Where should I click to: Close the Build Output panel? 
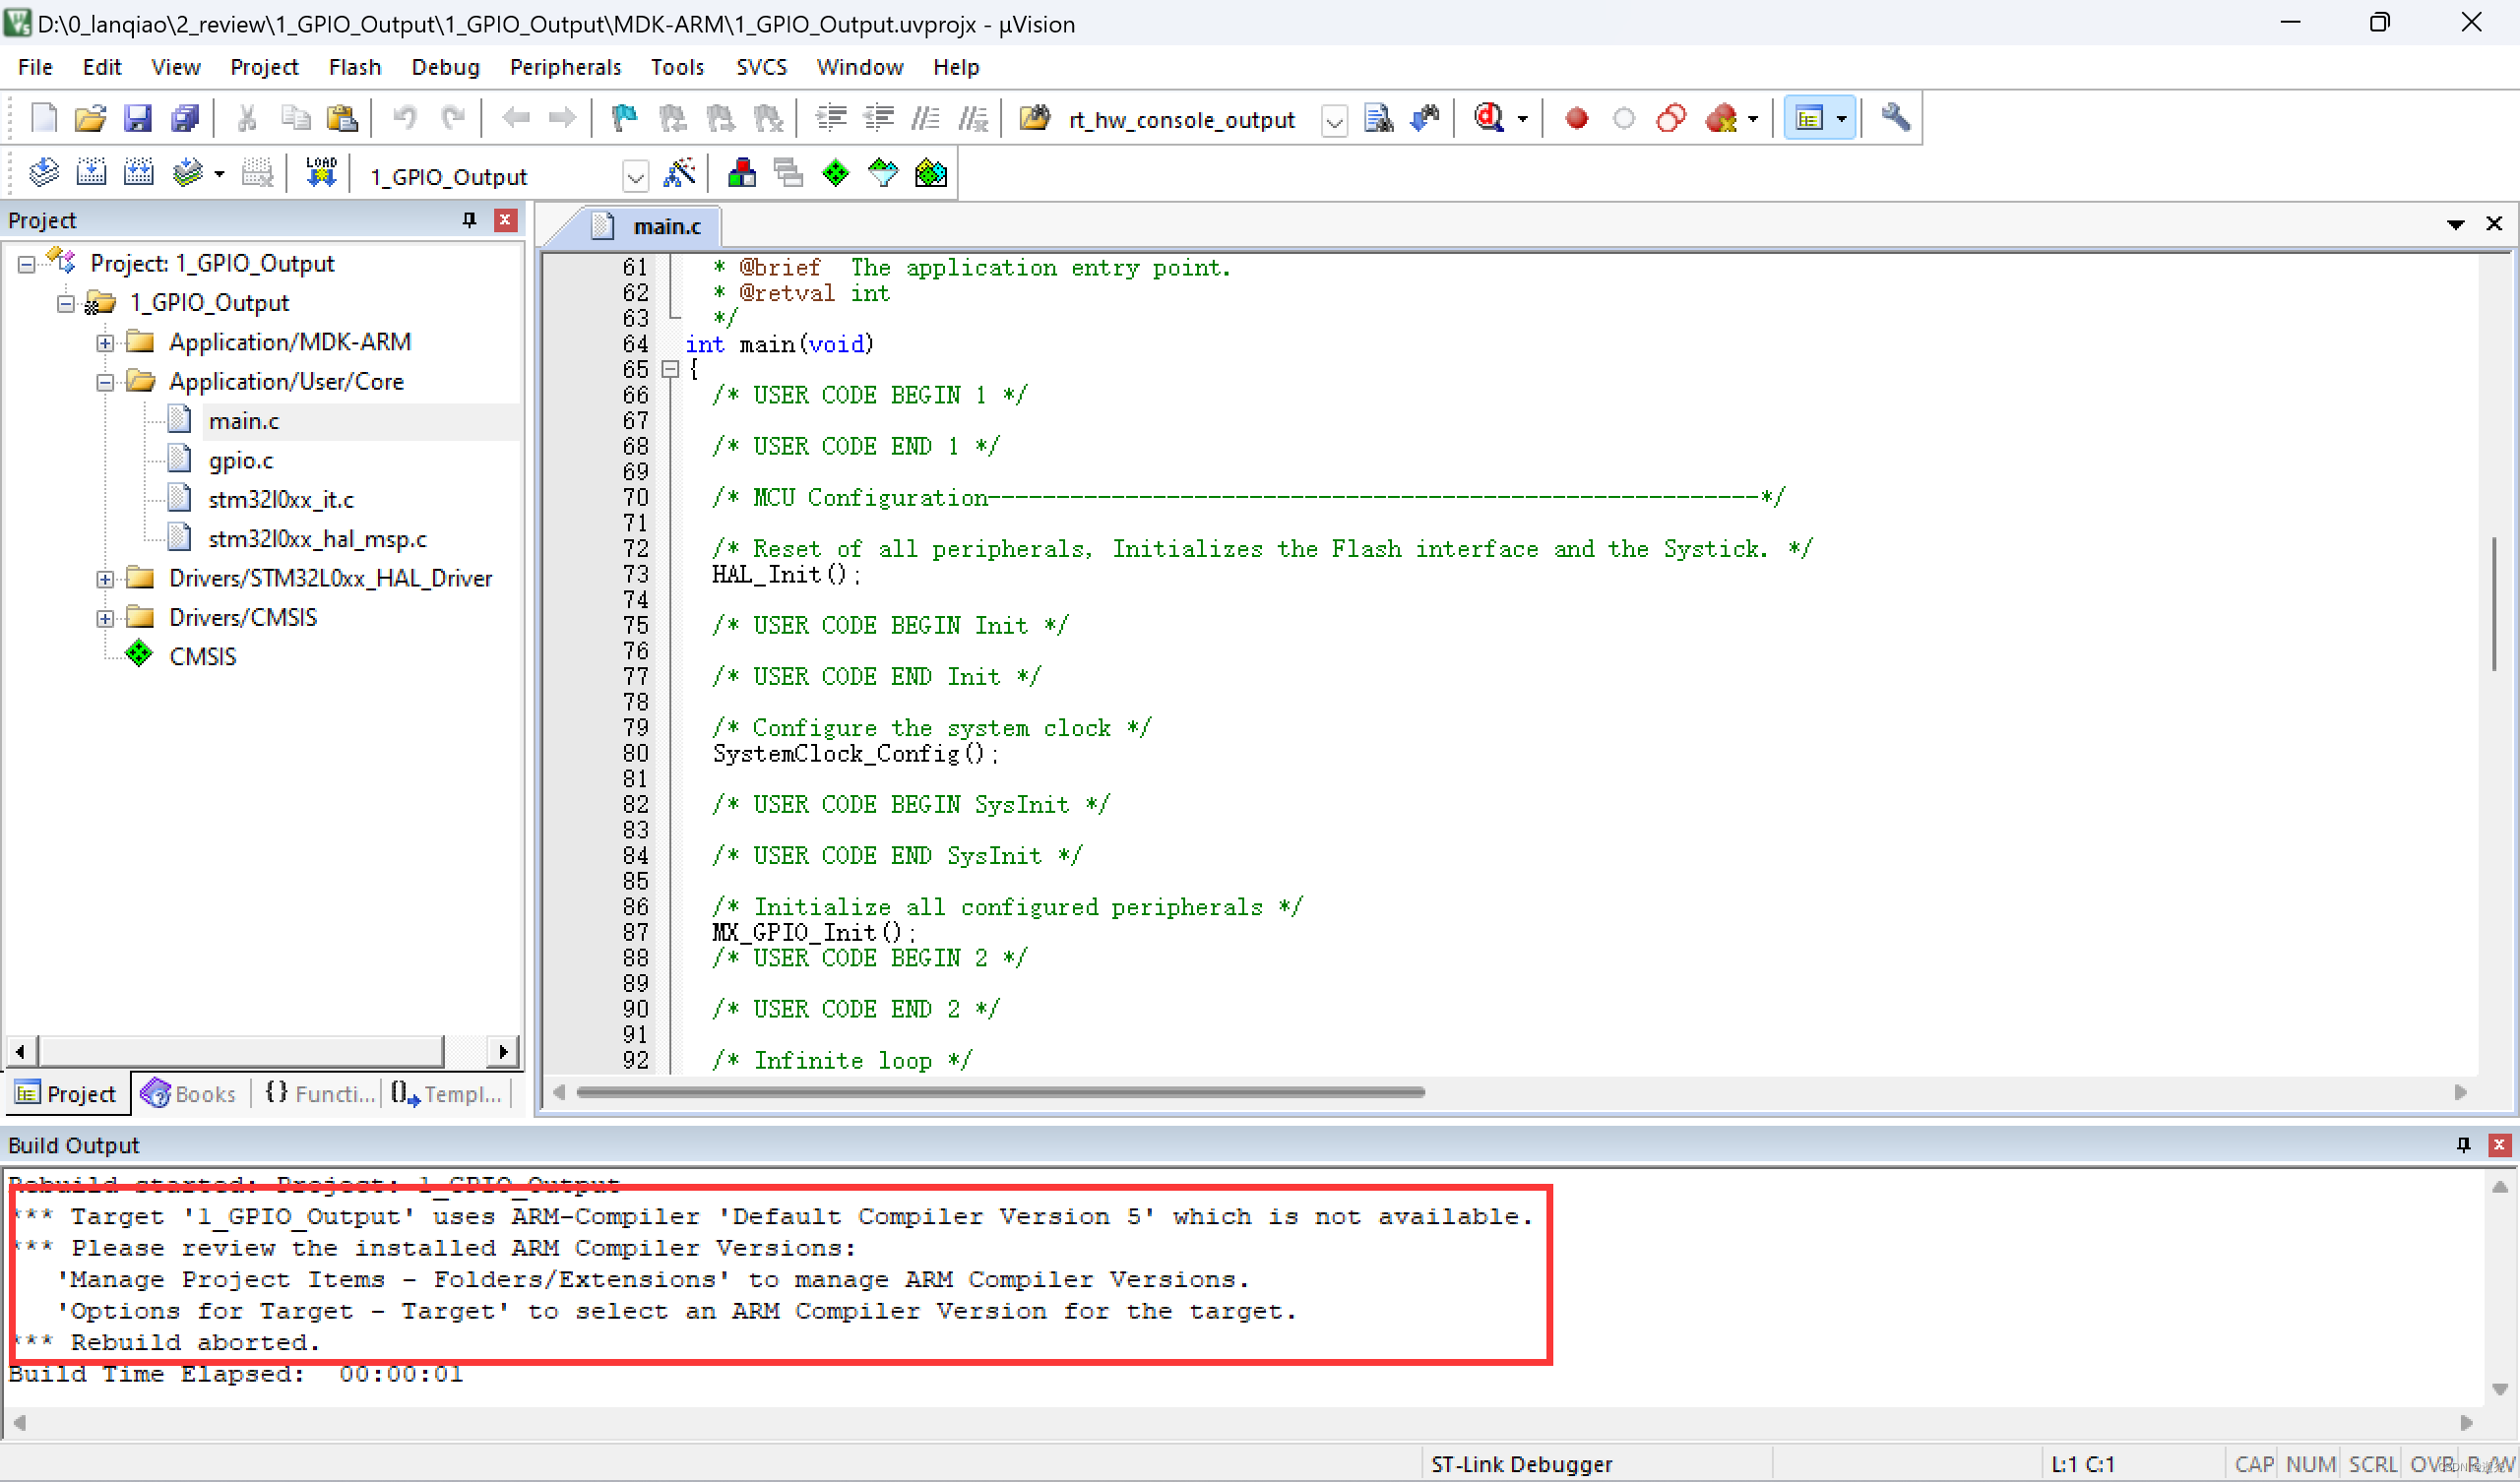click(x=2498, y=1145)
